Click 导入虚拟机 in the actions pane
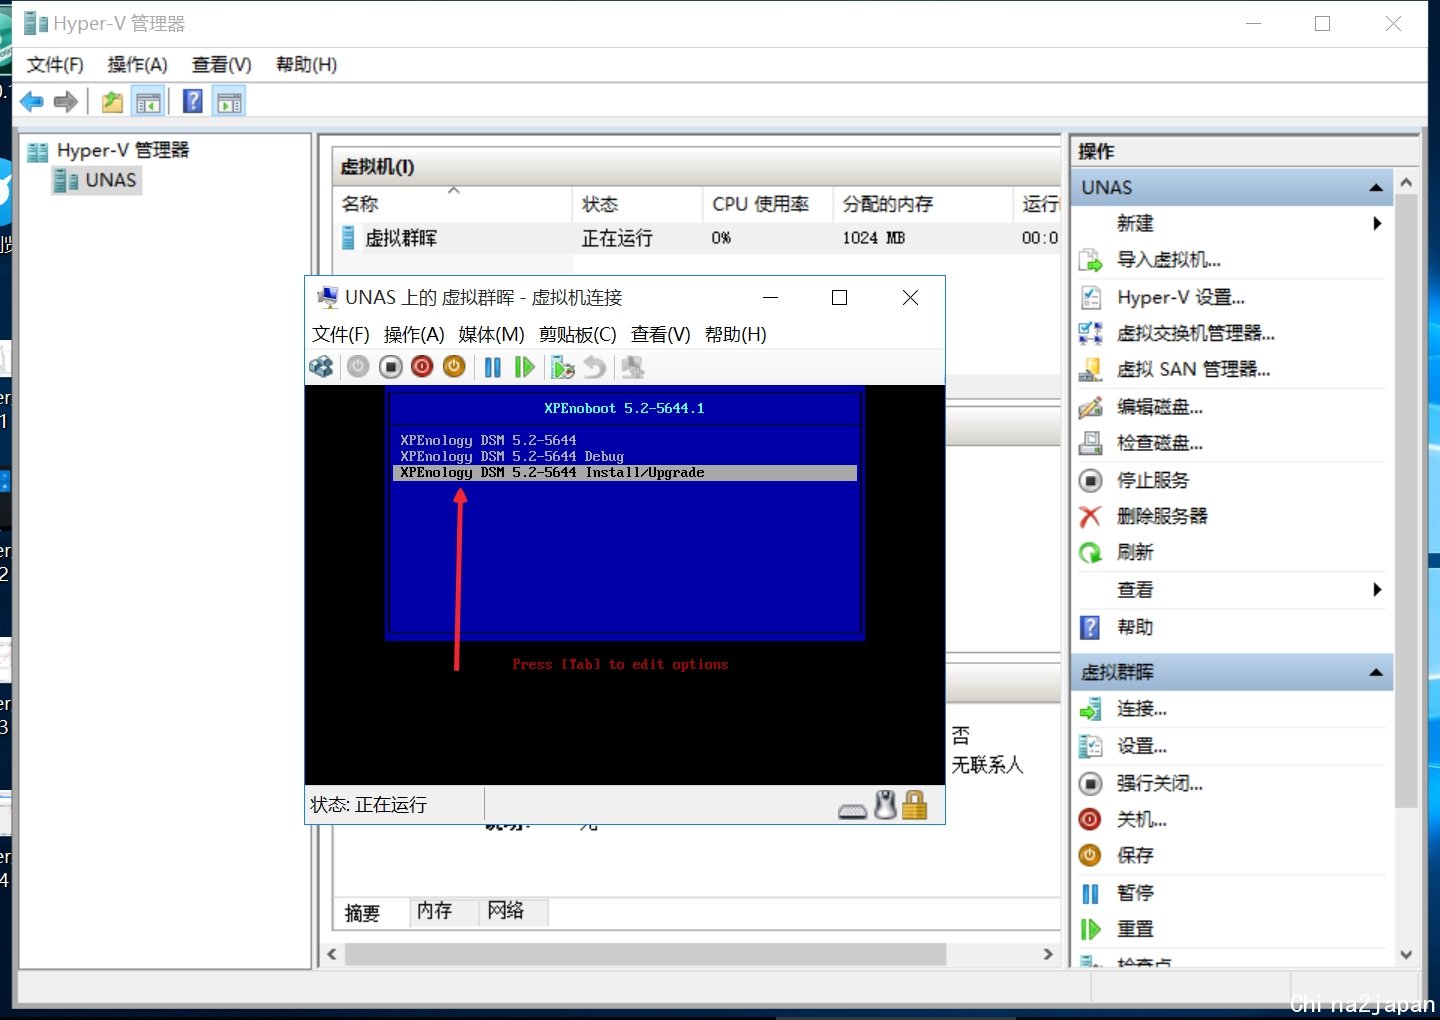 click(x=1169, y=260)
